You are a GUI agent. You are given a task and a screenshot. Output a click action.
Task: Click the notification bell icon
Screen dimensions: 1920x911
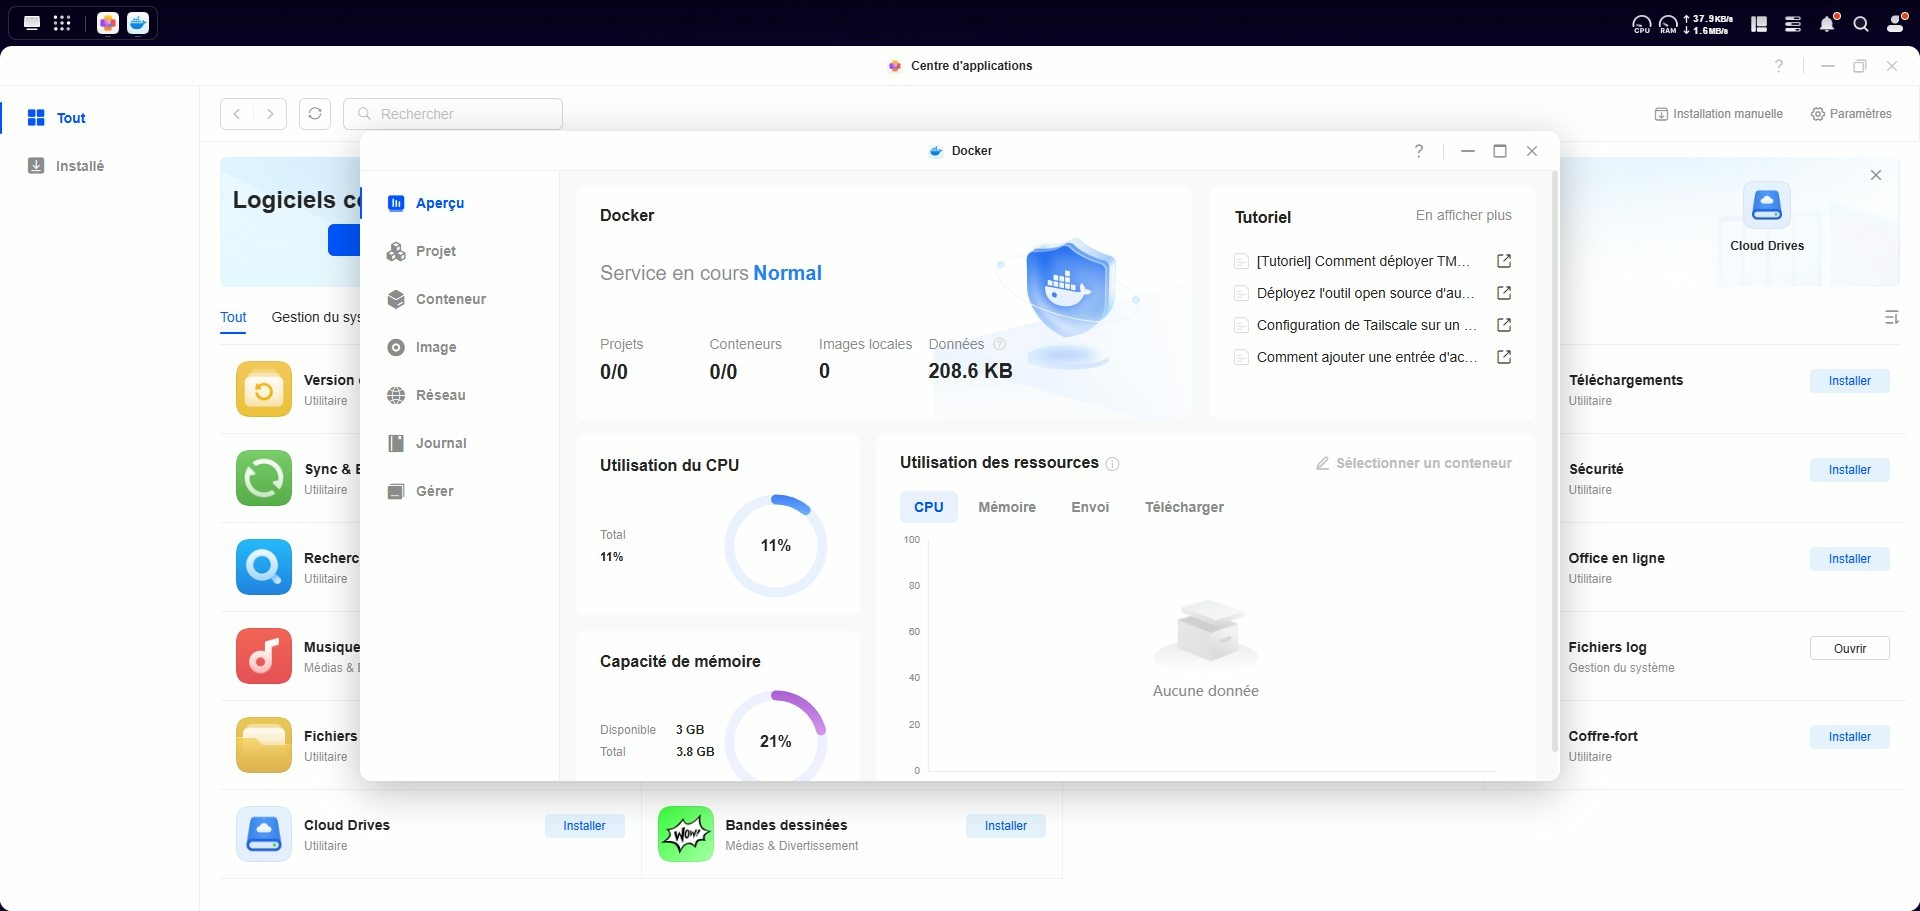coord(1827,24)
